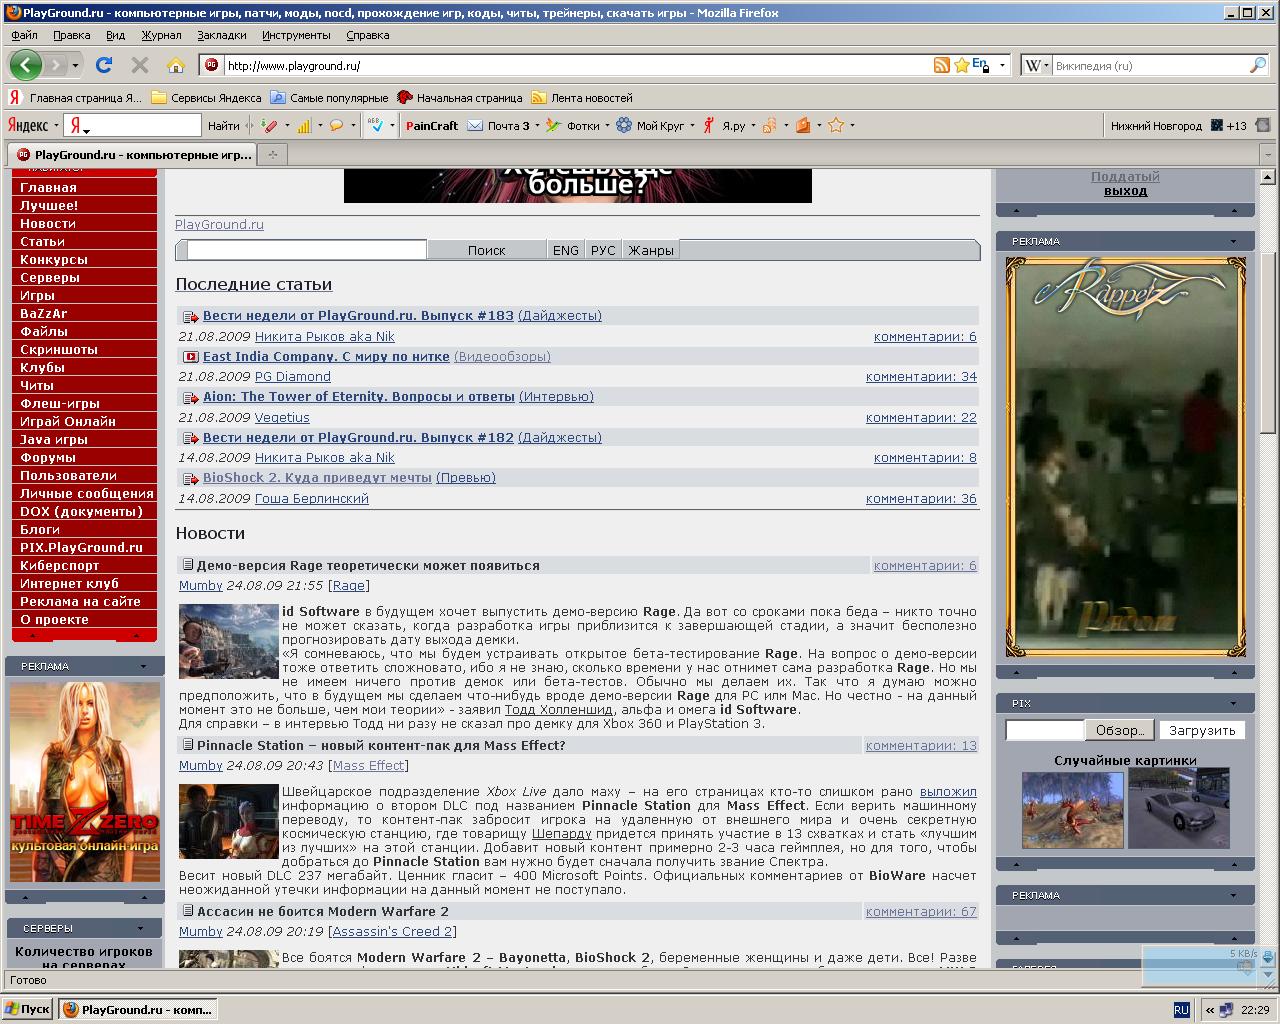This screenshot has width=1280, height=1024.
Task: Switch the input language with the RU indicator
Action: 1181,1010
